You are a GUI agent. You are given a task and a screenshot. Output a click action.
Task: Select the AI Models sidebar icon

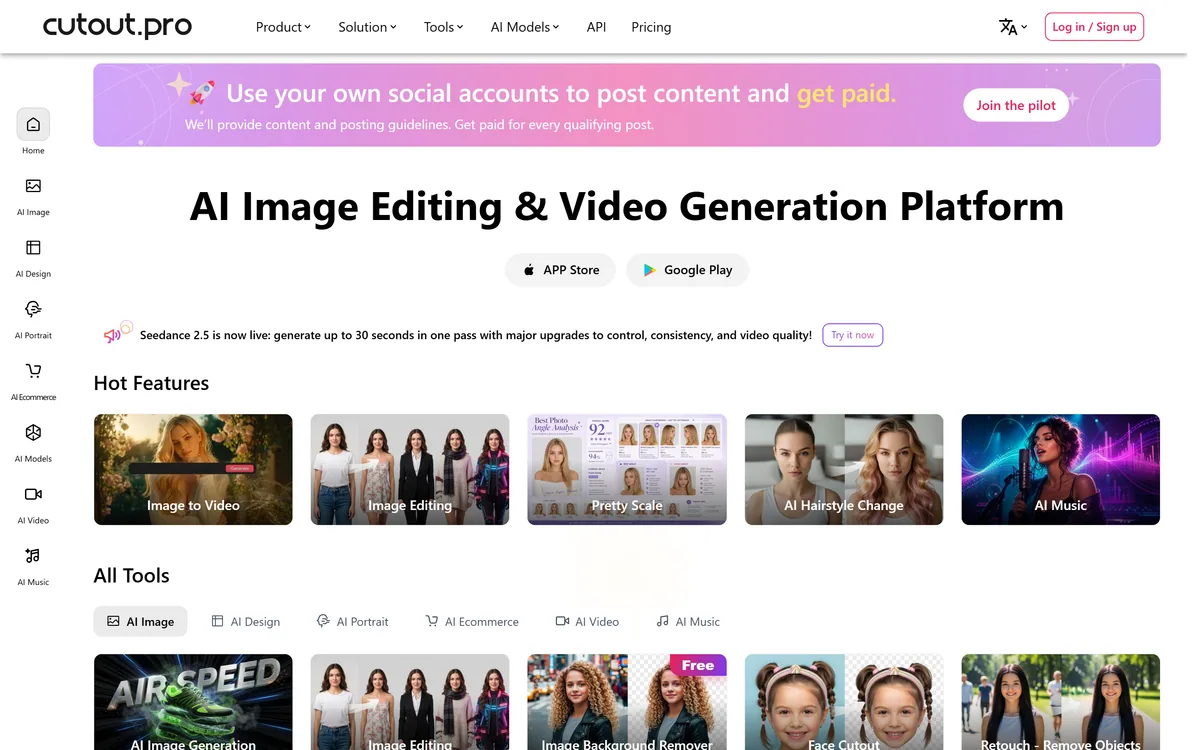pyautogui.click(x=33, y=433)
